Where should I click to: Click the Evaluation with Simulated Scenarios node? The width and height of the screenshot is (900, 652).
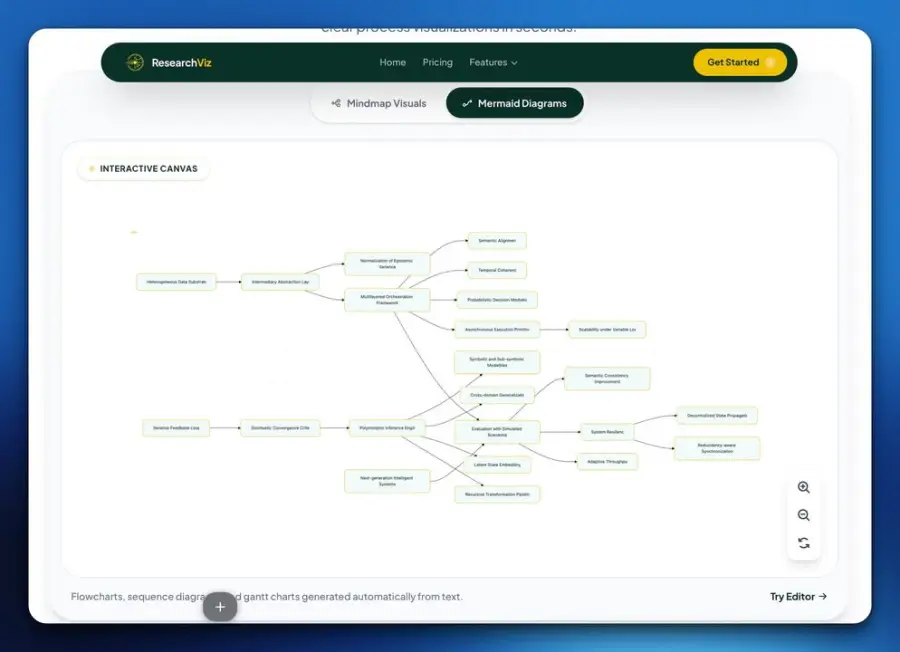point(497,432)
